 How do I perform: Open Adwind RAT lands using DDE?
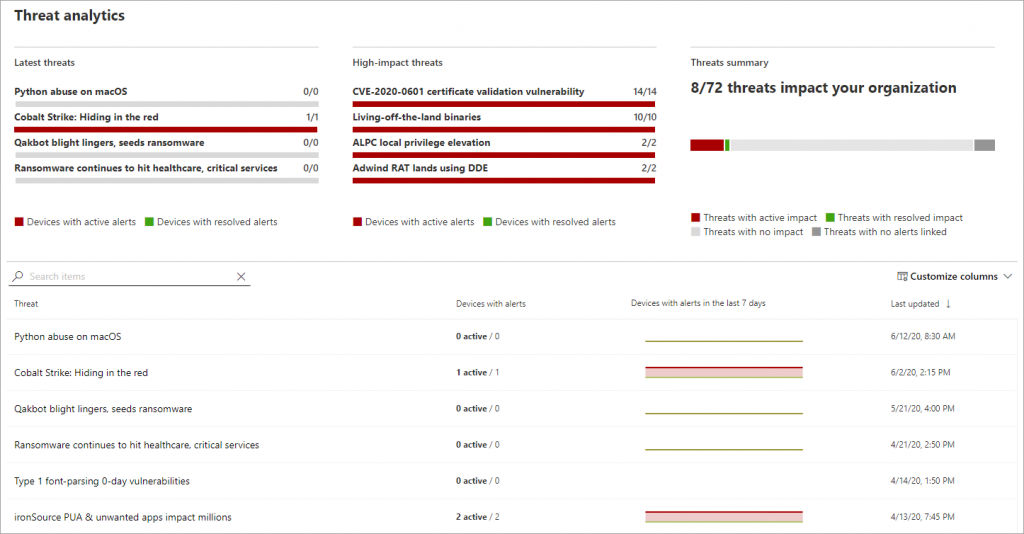click(420, 168)
